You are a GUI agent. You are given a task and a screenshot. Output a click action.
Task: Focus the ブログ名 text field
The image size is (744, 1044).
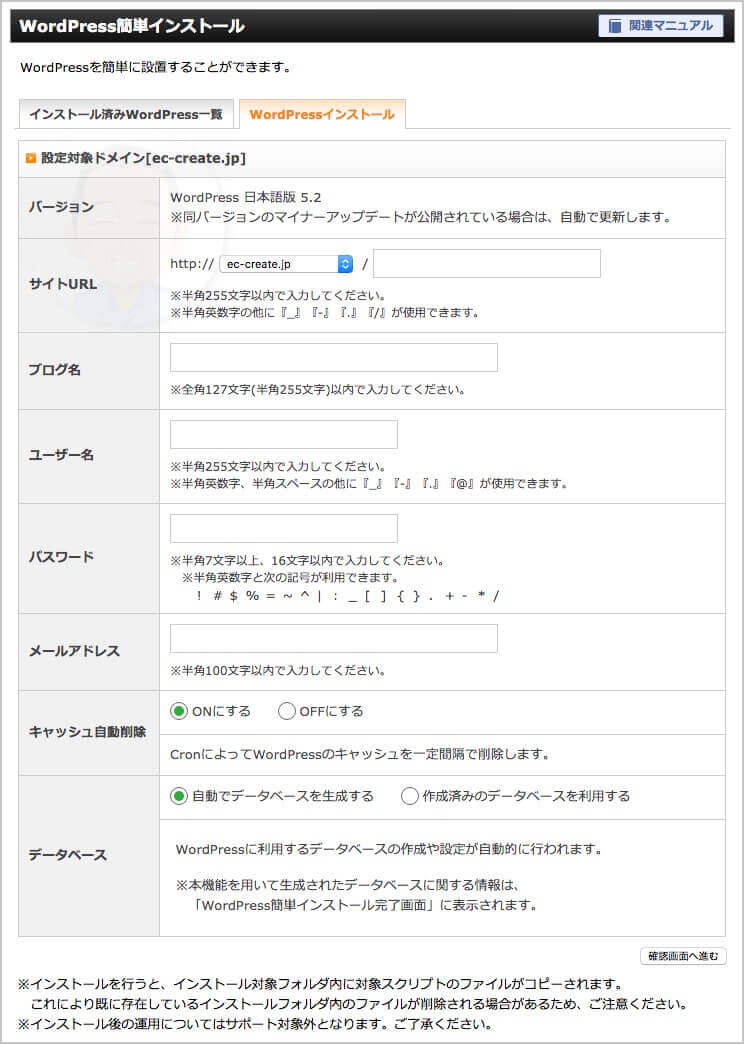click(x=334, y=358)
